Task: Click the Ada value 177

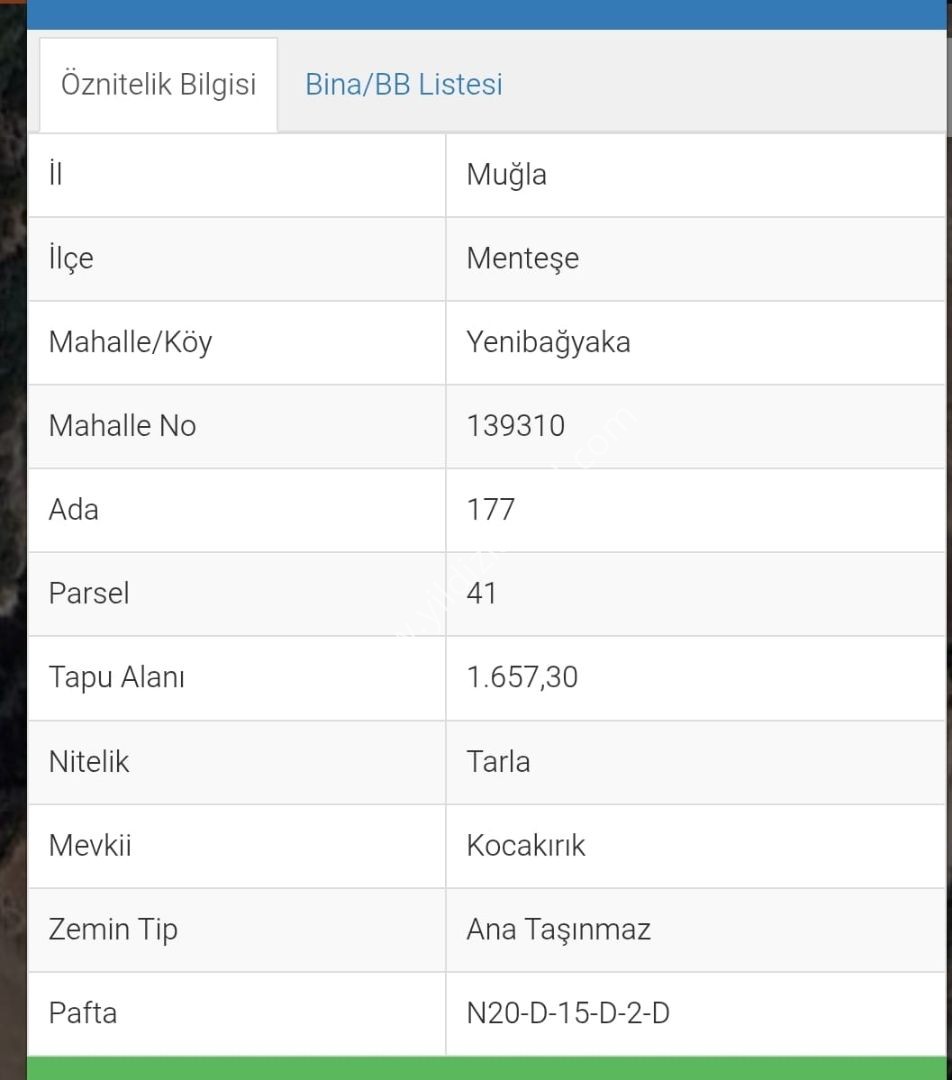Action: [490, 510]
